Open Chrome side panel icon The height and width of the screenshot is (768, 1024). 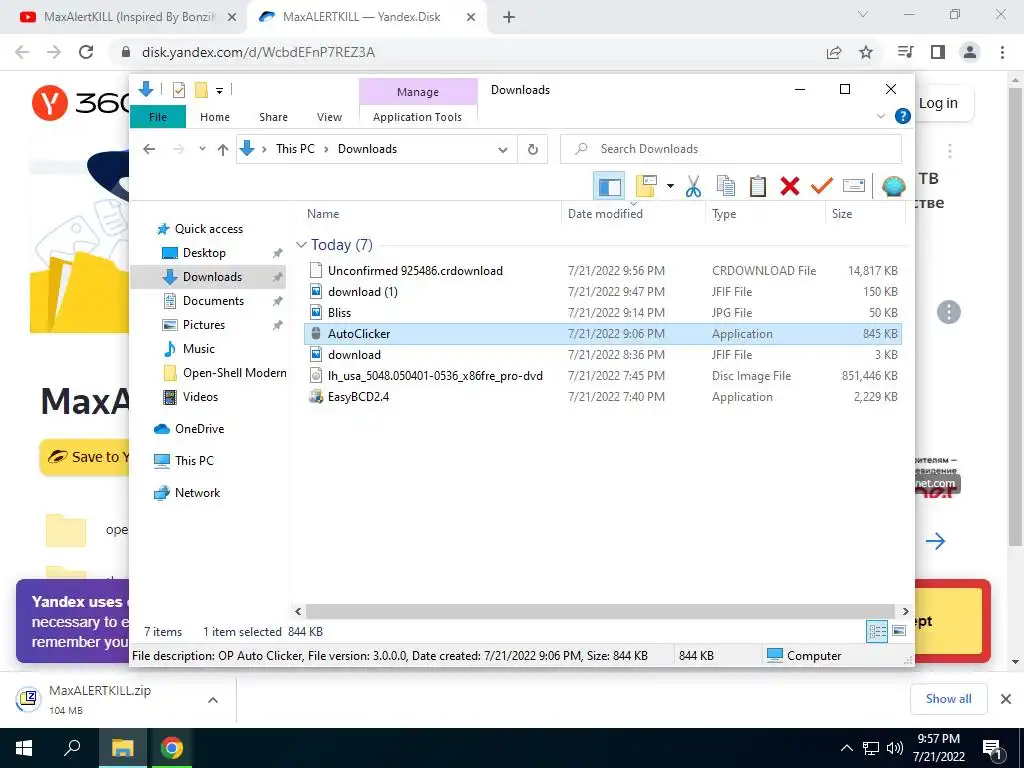938,52
